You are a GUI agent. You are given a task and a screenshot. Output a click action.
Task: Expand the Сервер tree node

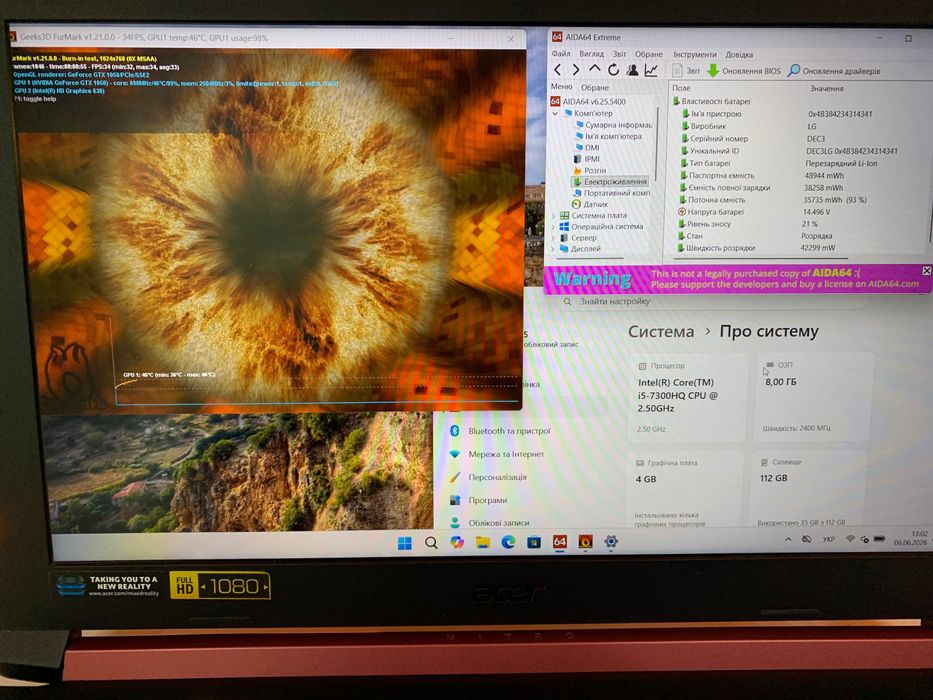(553, 238)
